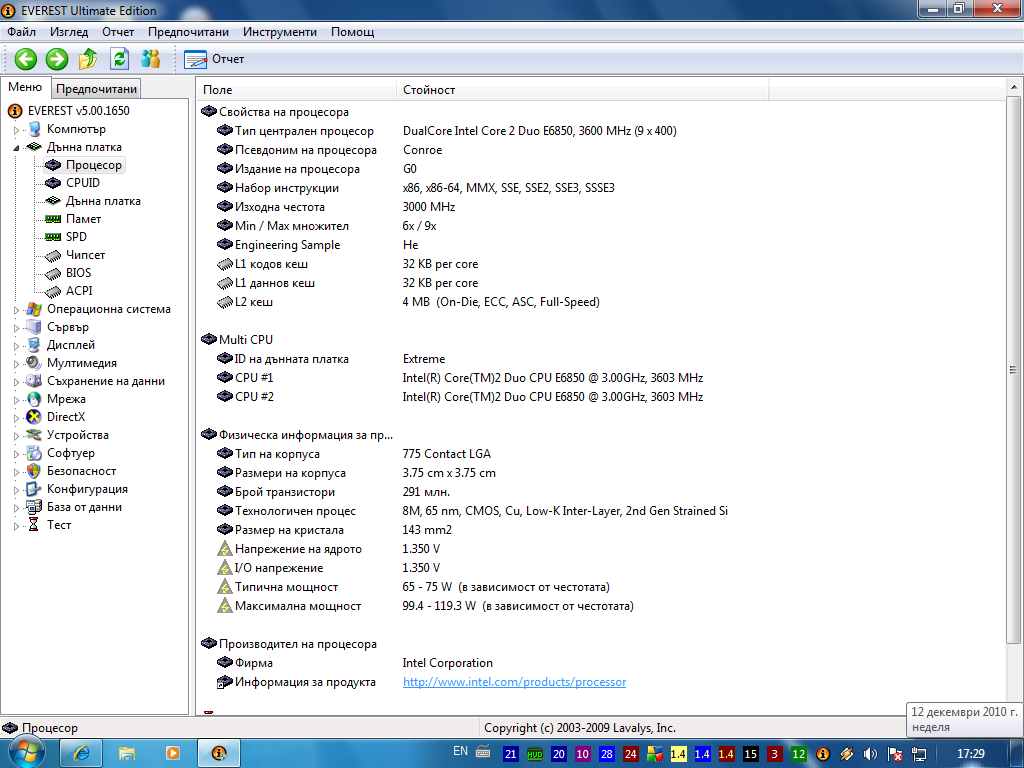This screenshot has height=768, width=1024.
Task: Open the Предпочитани menu in menu bar
Action: (x=188, y=32)
